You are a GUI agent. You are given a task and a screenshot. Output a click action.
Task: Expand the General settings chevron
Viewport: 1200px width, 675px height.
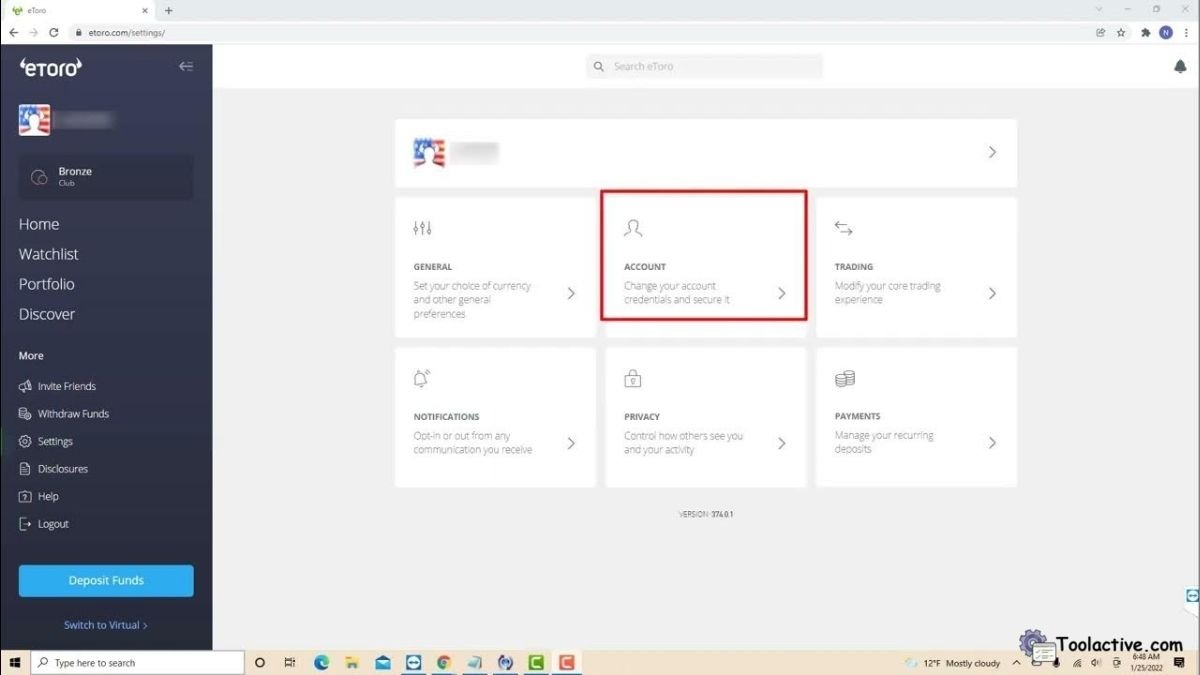tap(571, 293)
